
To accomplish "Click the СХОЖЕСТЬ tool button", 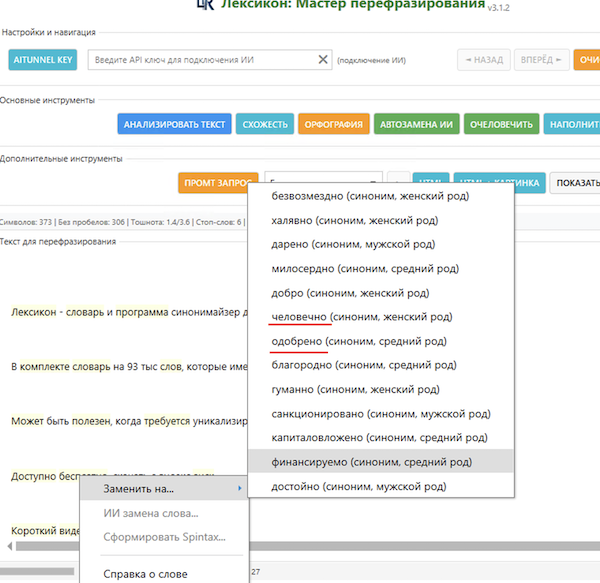I will [263, 124].
